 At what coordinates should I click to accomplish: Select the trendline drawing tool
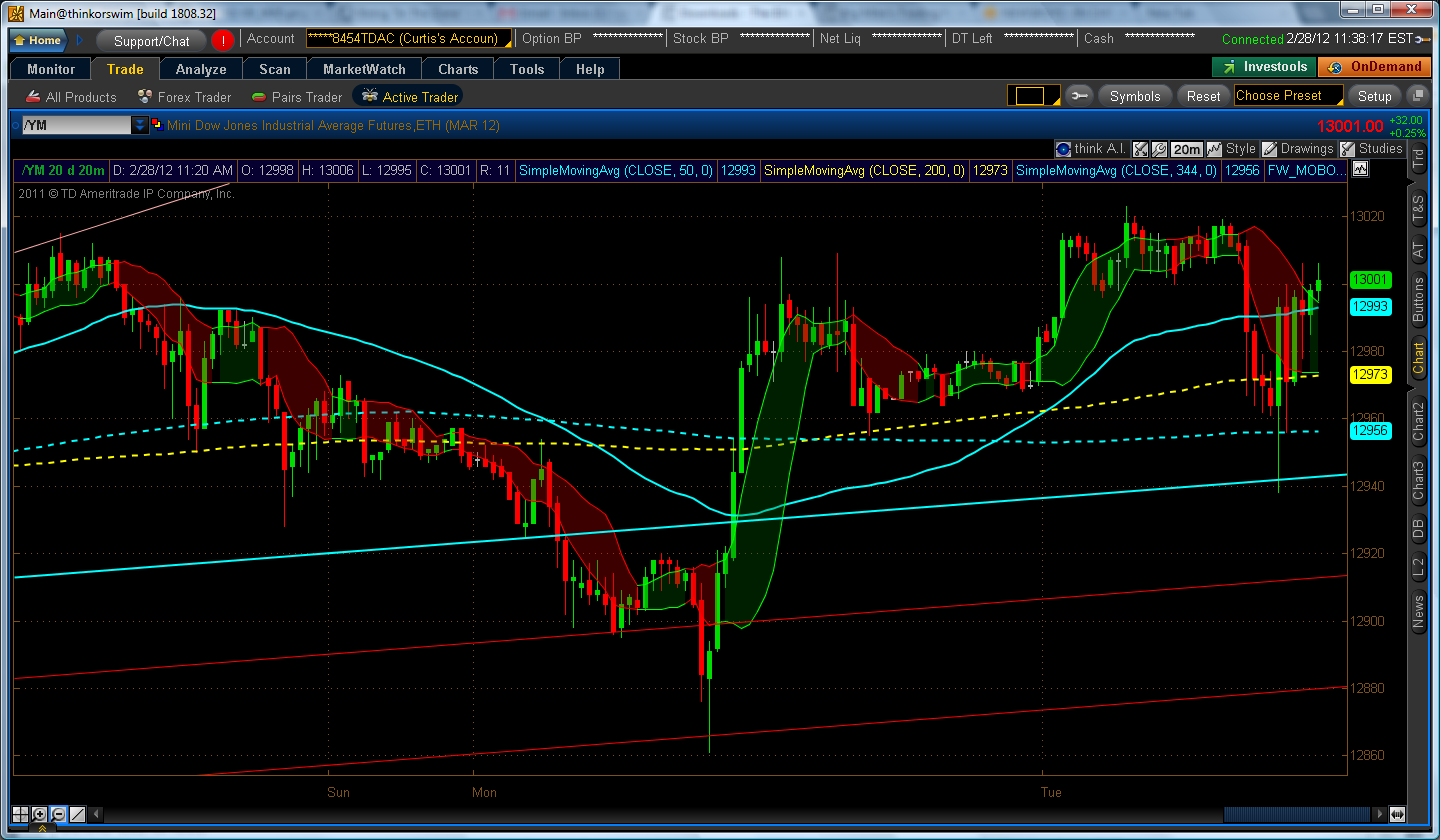pos(77,814)
